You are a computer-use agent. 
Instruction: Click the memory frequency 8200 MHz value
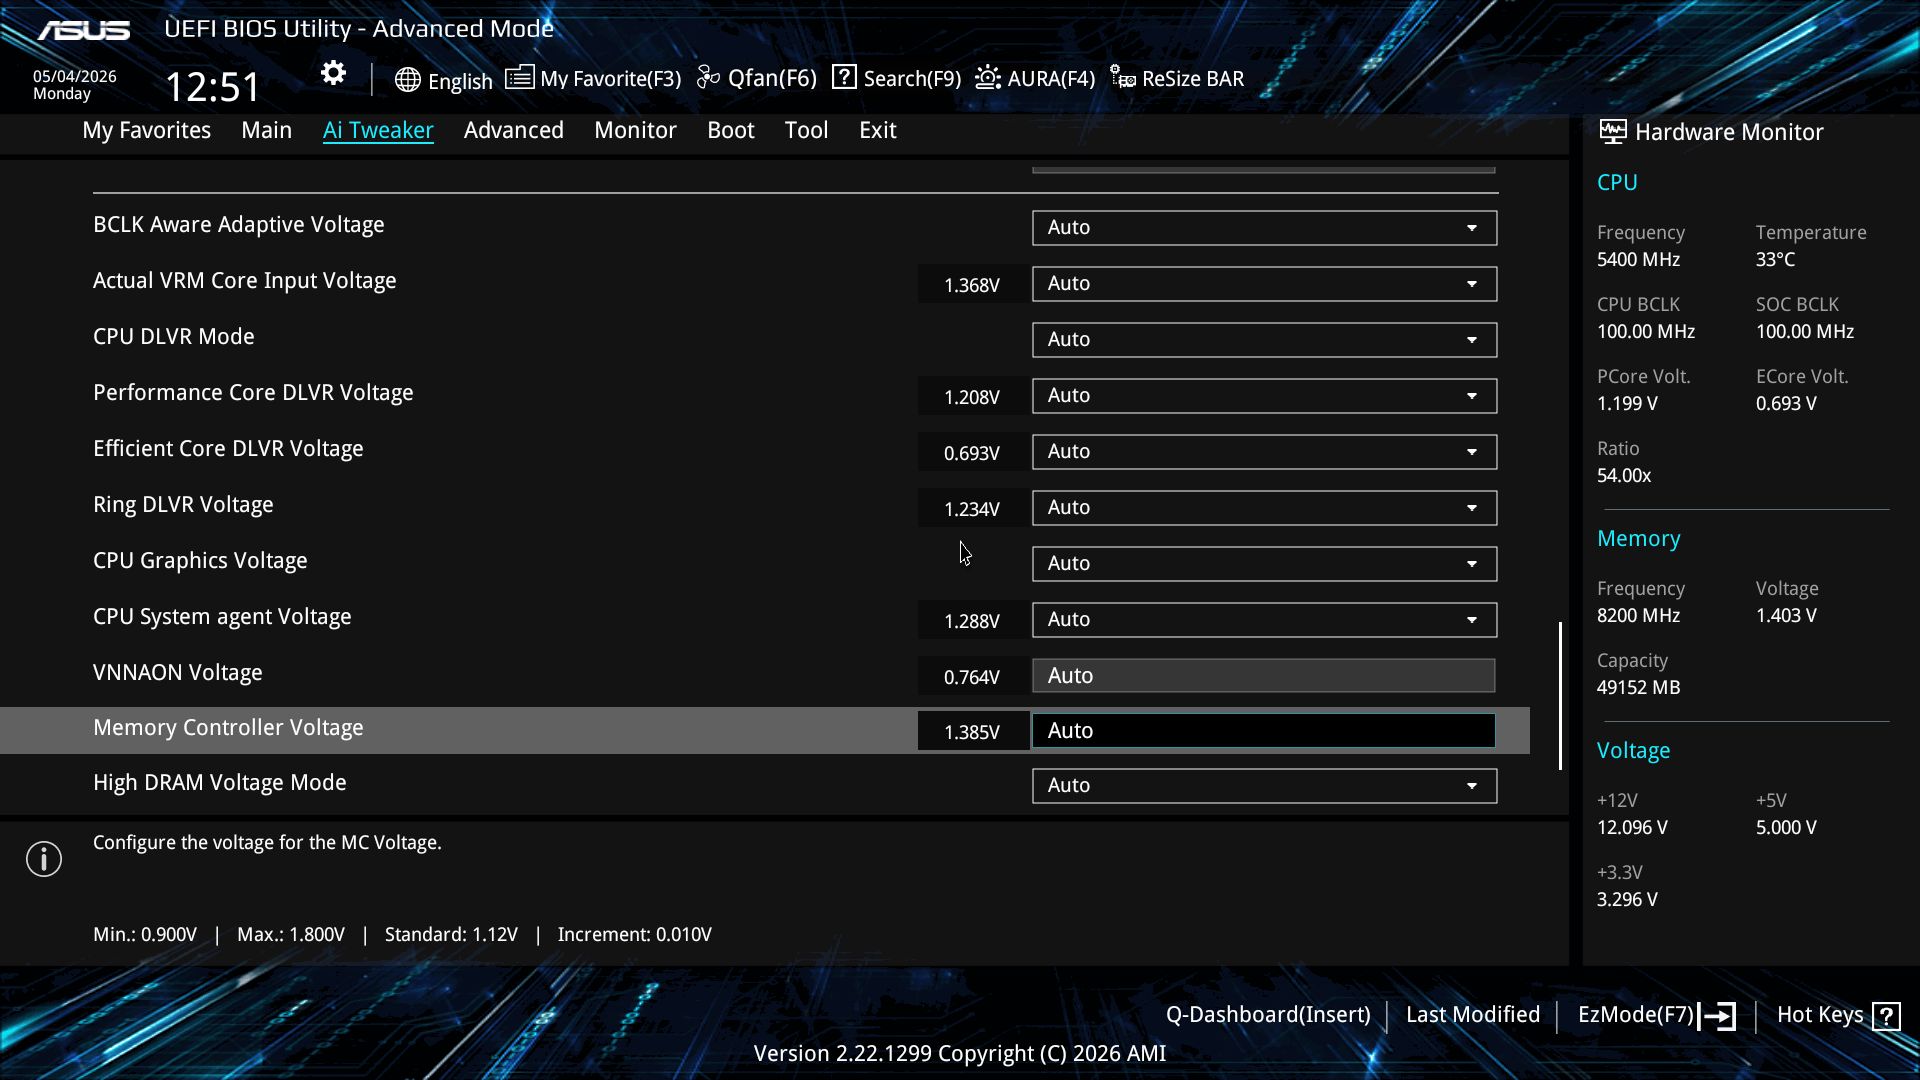1638,616
